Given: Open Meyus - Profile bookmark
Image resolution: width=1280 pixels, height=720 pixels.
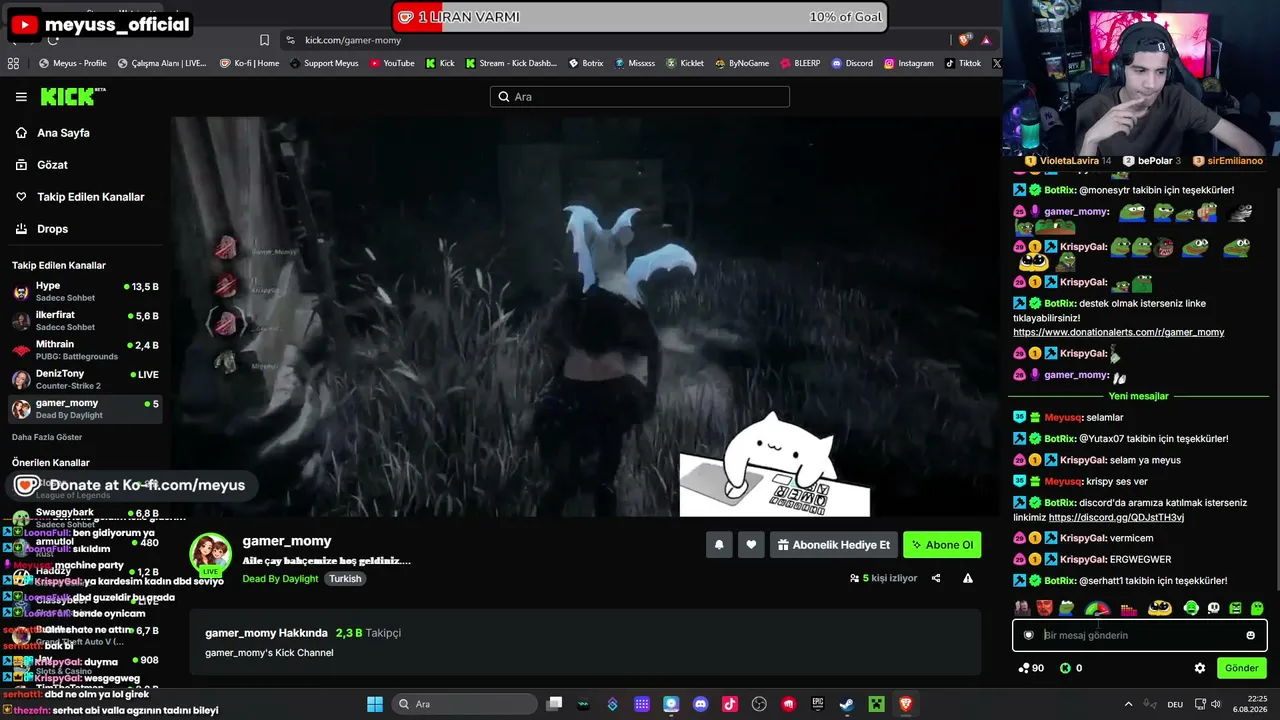Looking at the screenshot, I should click(x=72, y=63).
